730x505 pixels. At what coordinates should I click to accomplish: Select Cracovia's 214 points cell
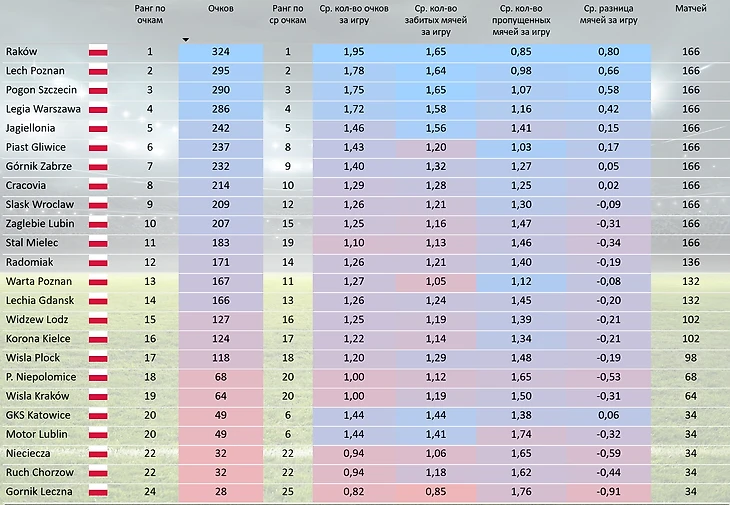coord(220,185)
